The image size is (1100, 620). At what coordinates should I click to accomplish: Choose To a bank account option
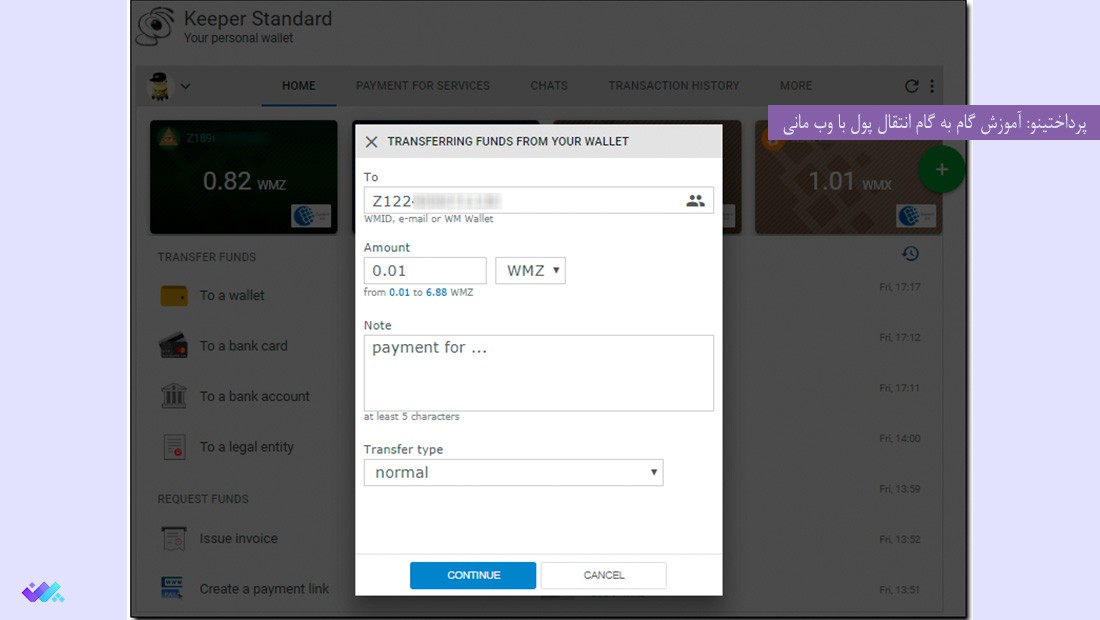click(255, 396)
